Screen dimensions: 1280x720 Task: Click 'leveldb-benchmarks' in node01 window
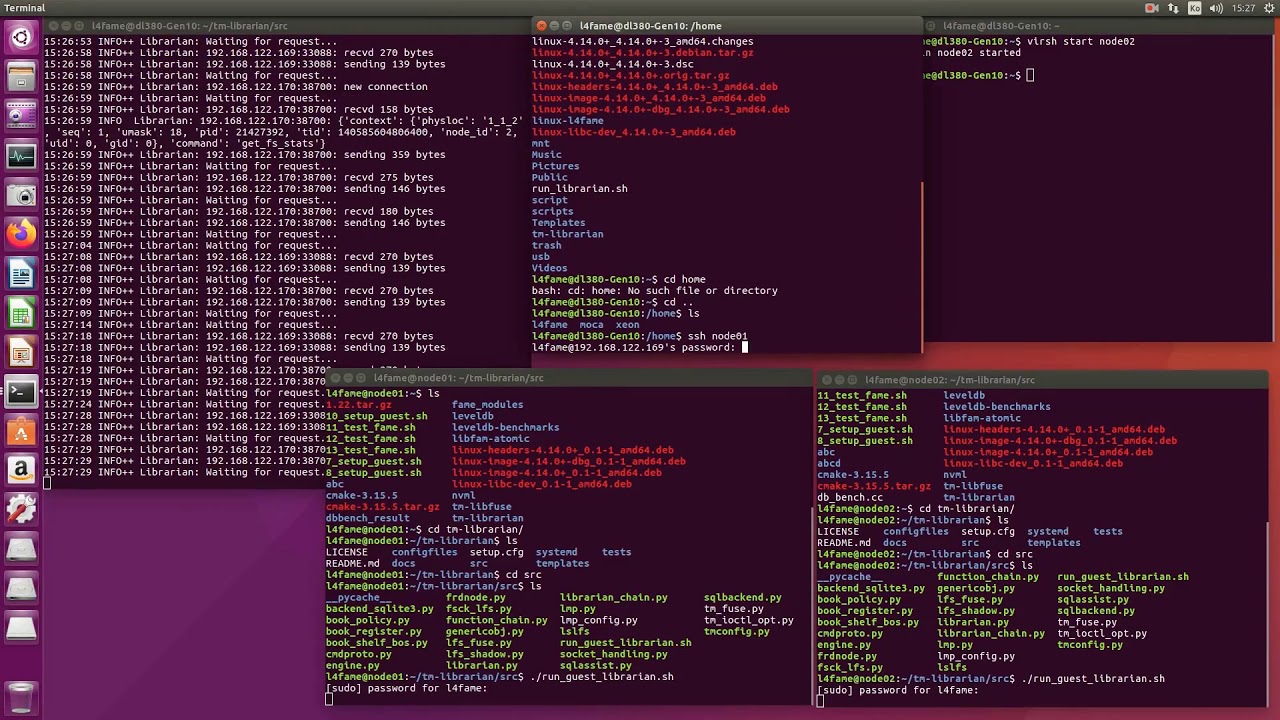[506, 427]
